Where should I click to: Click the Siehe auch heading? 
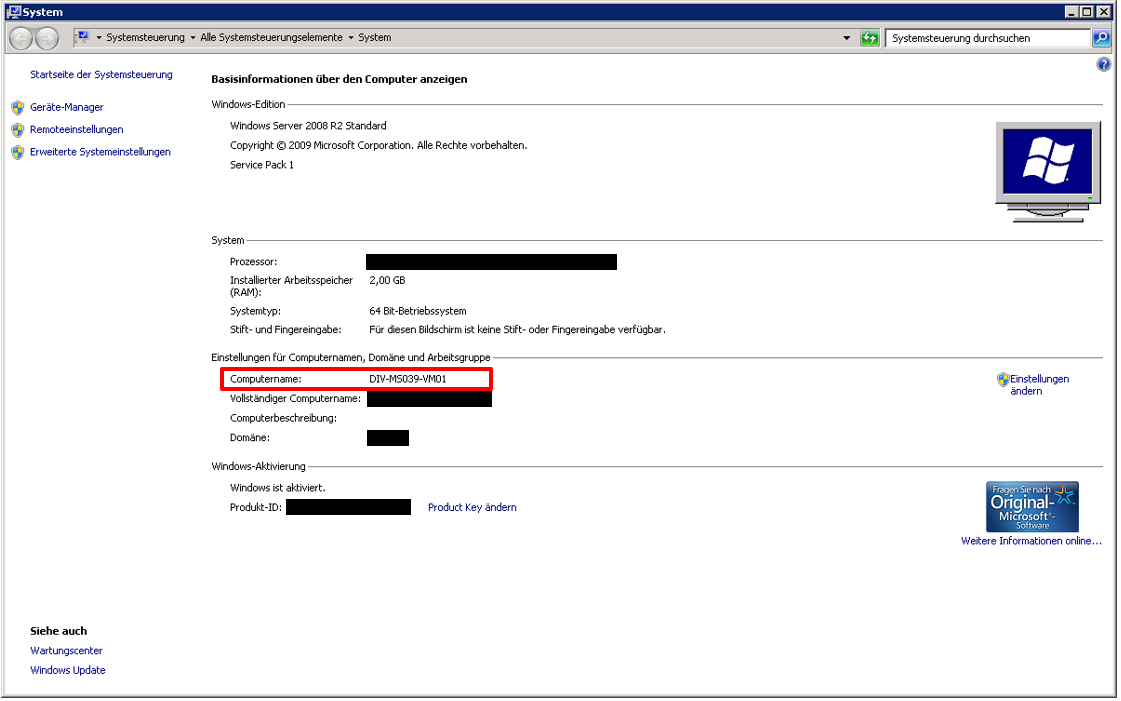[x=59, y=631]
